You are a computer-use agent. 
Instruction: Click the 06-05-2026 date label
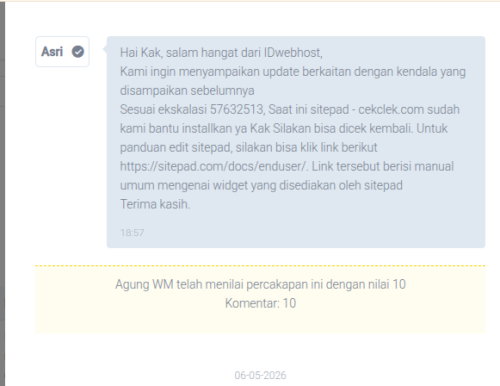(x=260, y=375)
